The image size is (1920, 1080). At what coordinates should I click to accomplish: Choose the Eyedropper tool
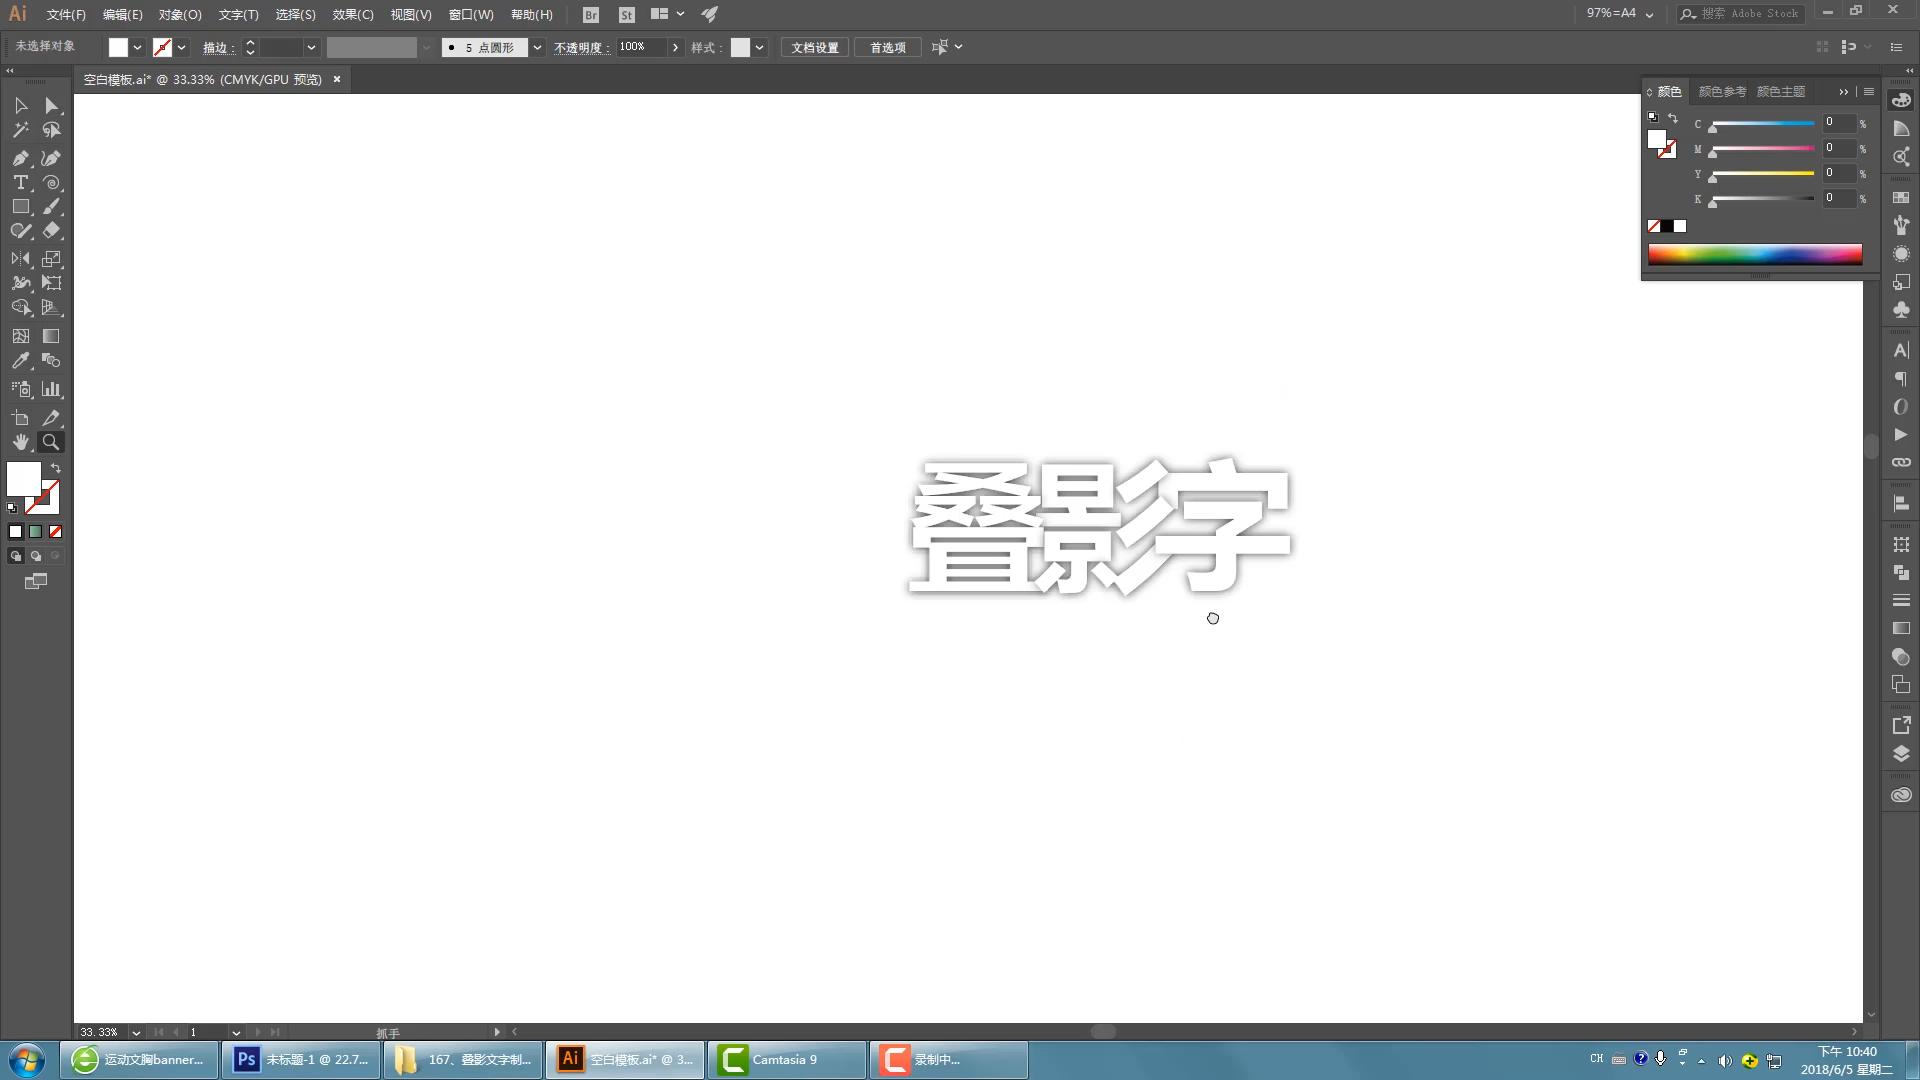click(20, 361)
